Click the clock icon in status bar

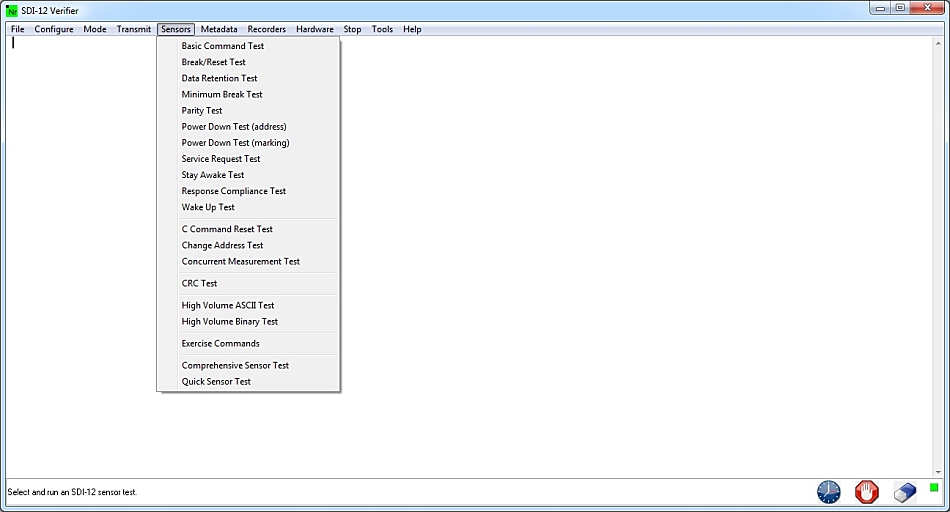pyautogui.click(x=828, y=492)
